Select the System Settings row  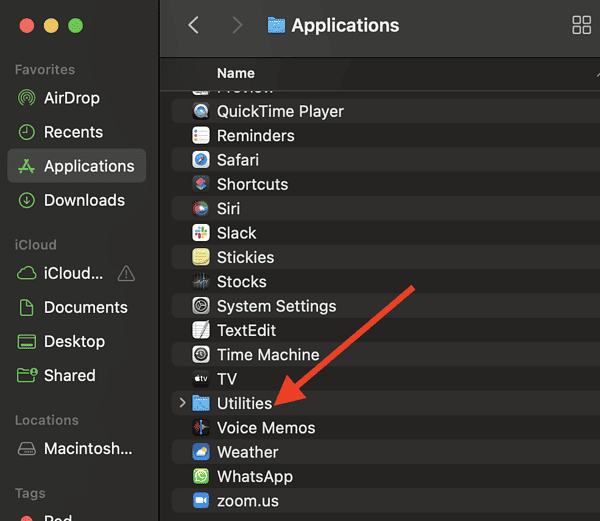(276, 306)
